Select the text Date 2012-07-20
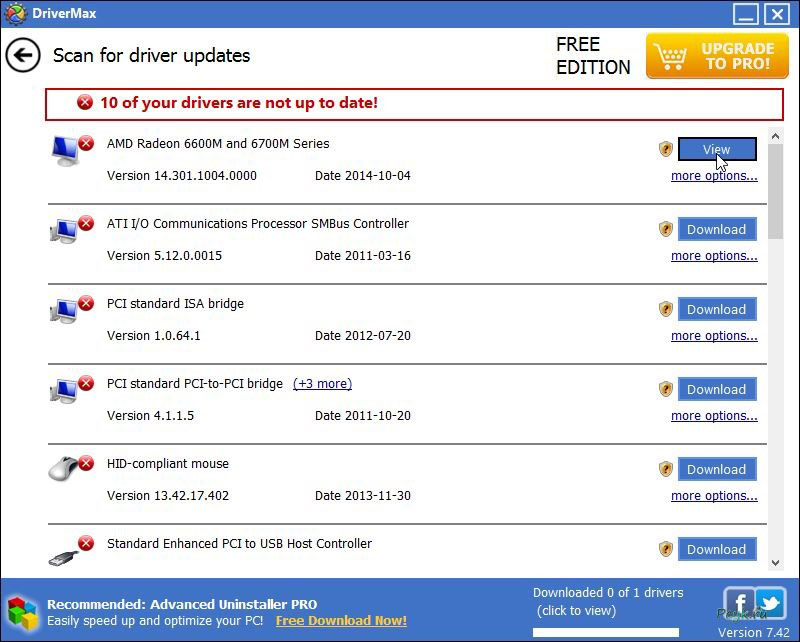800x642 pixels. pos(363,336)
